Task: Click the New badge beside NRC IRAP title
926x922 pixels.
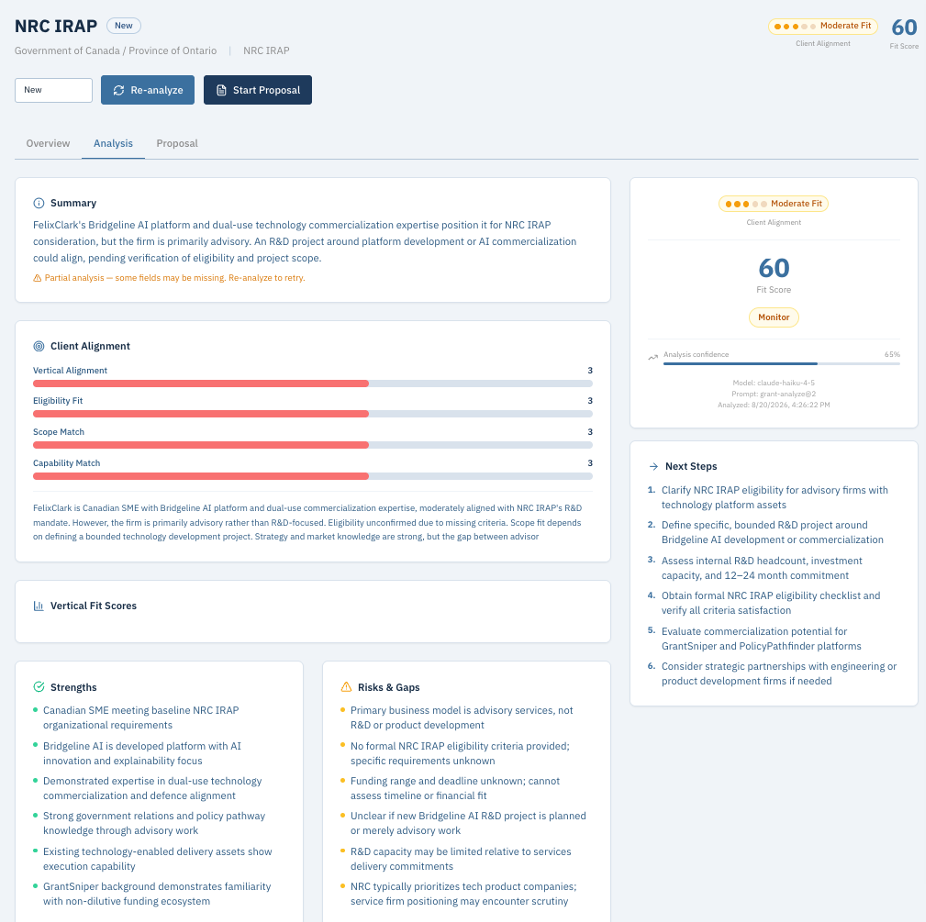Action: [123, 25]
